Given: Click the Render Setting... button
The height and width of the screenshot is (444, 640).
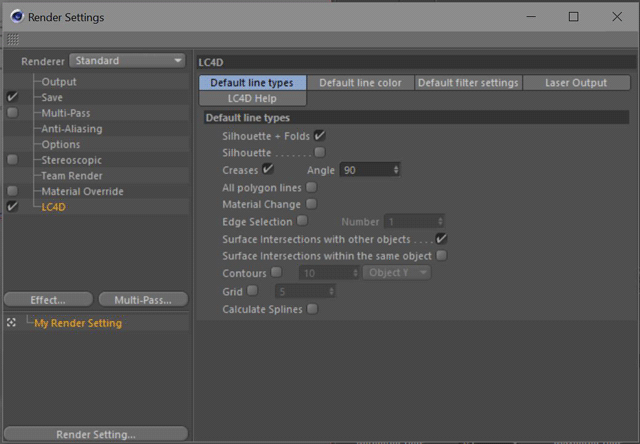Looking at the screenshot, I should pyautogui.click(x=96, y=434).
